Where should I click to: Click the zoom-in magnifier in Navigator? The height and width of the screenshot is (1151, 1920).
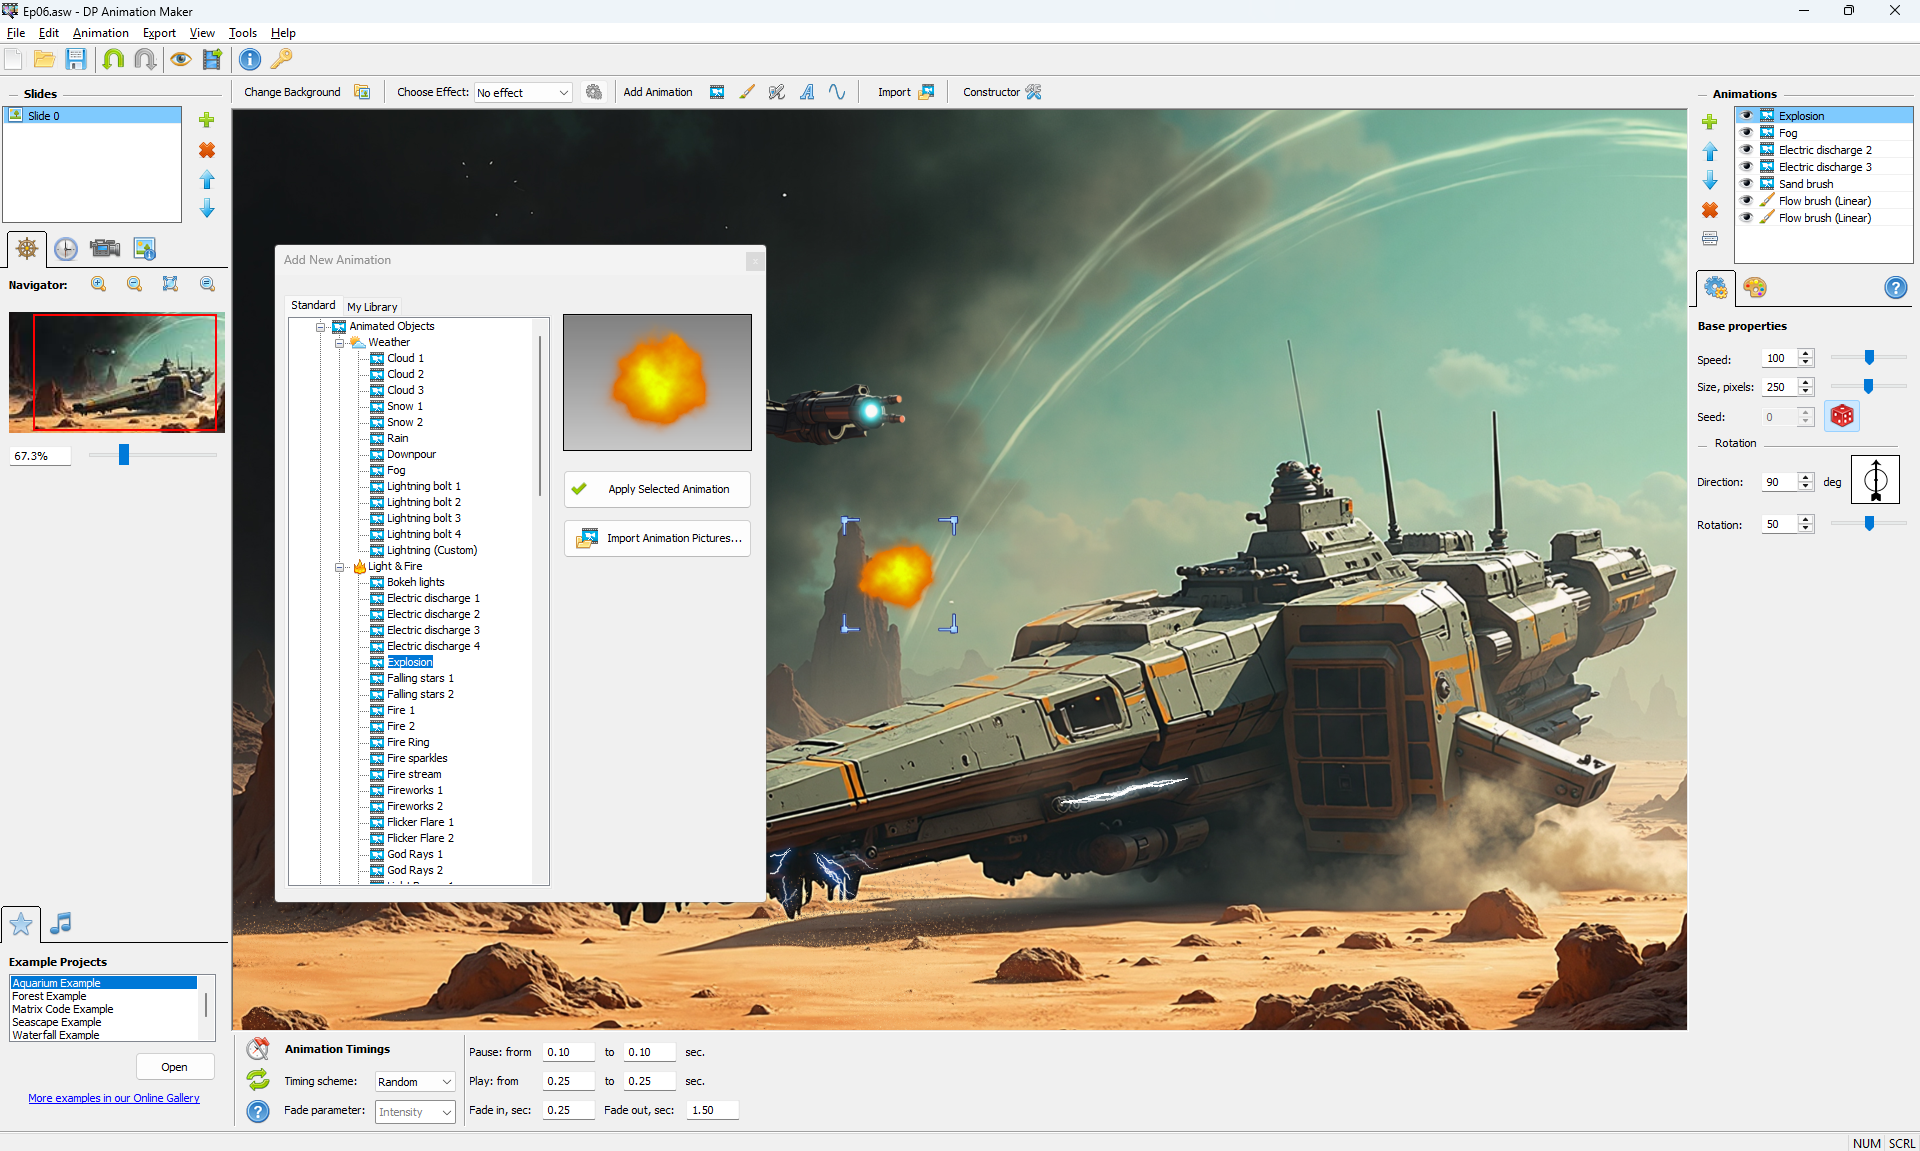pos(98,284)
